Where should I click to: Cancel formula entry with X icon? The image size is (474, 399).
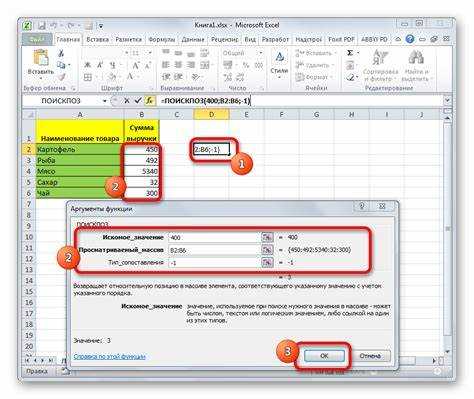[127, 100]
